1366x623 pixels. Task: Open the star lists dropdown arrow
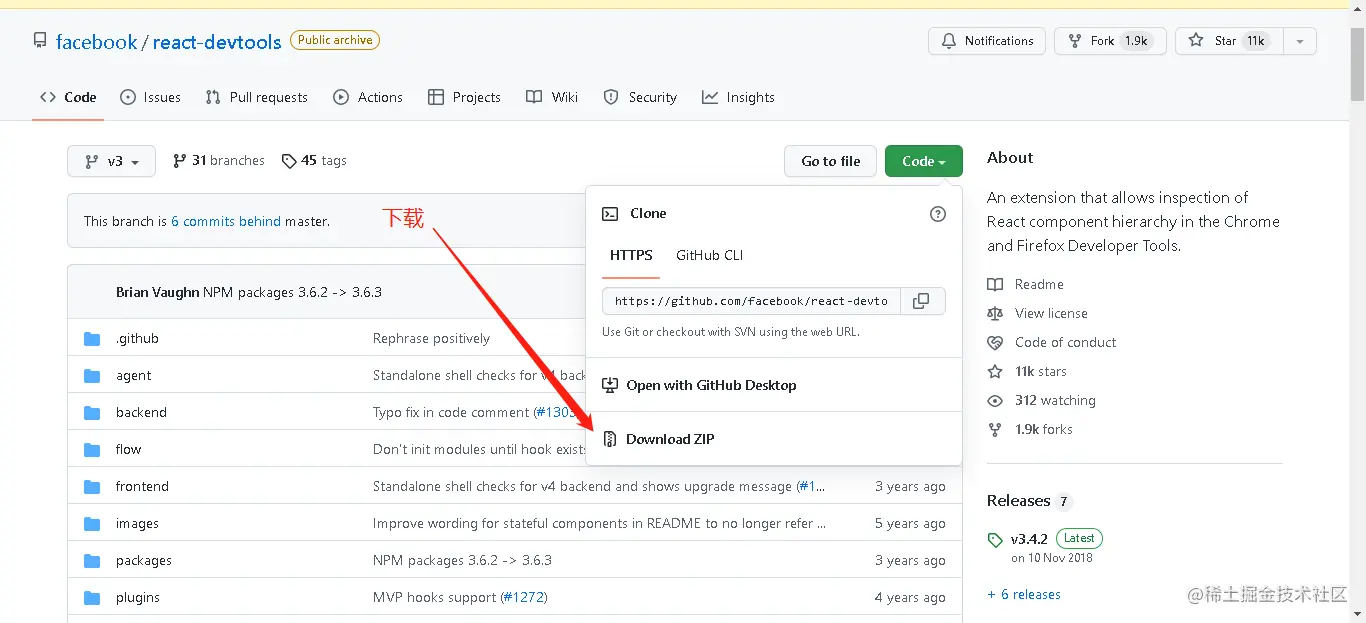pyautogui.click(x=1300, y=41)
